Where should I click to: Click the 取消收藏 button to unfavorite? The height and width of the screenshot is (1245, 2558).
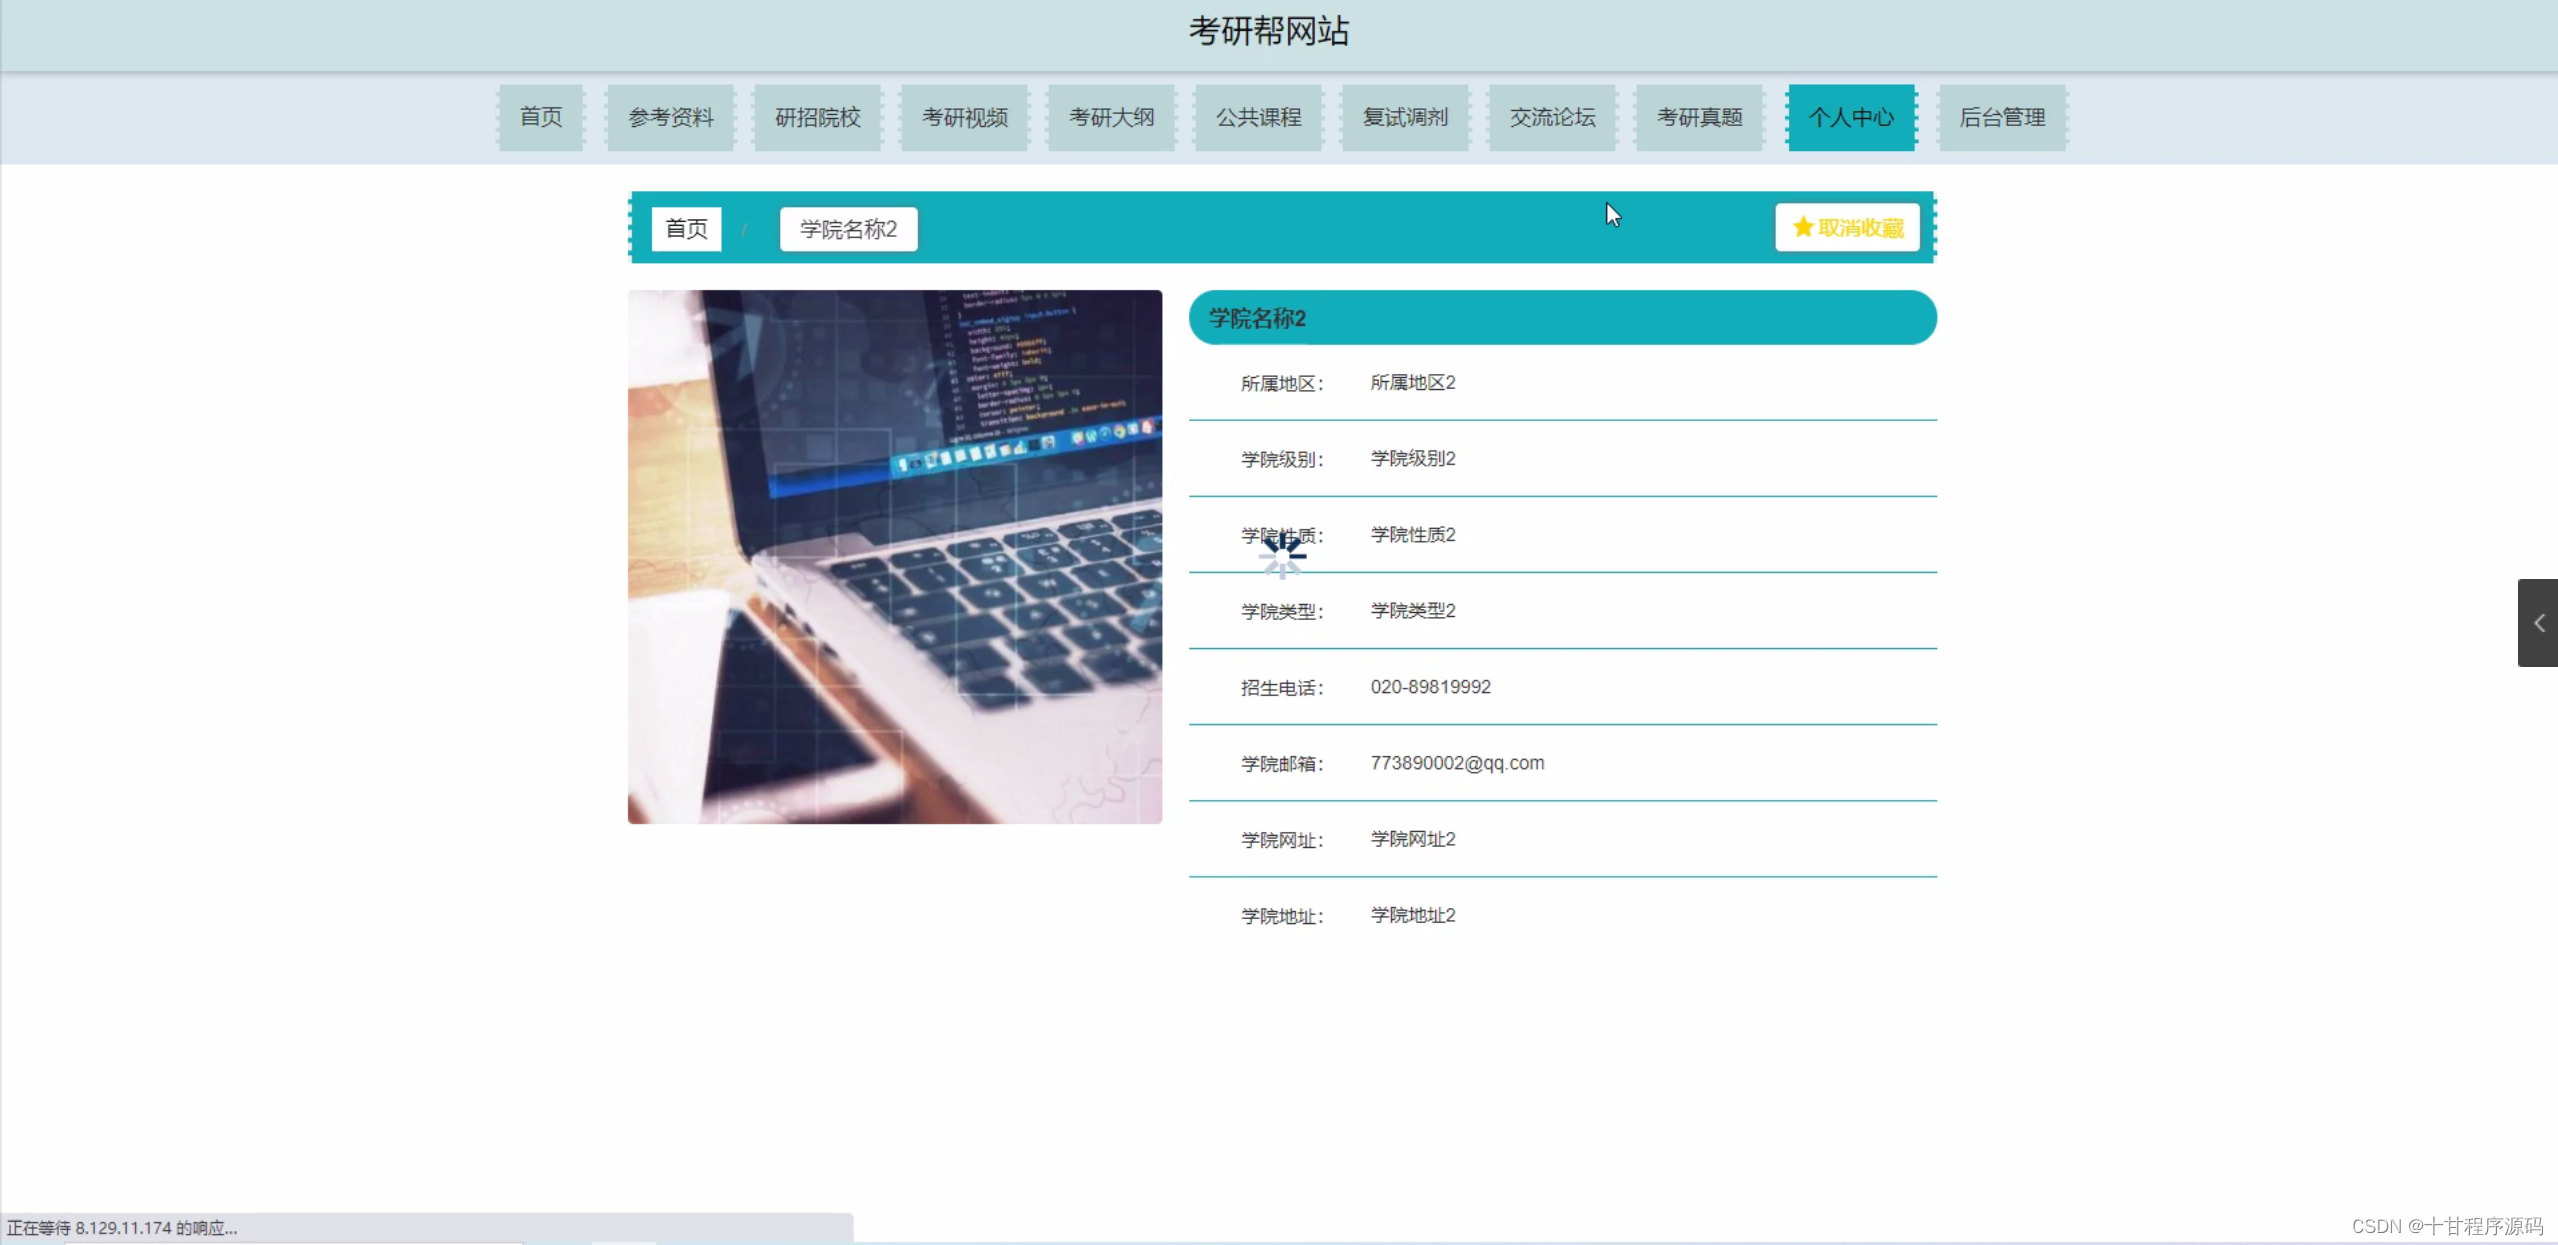1847,228
